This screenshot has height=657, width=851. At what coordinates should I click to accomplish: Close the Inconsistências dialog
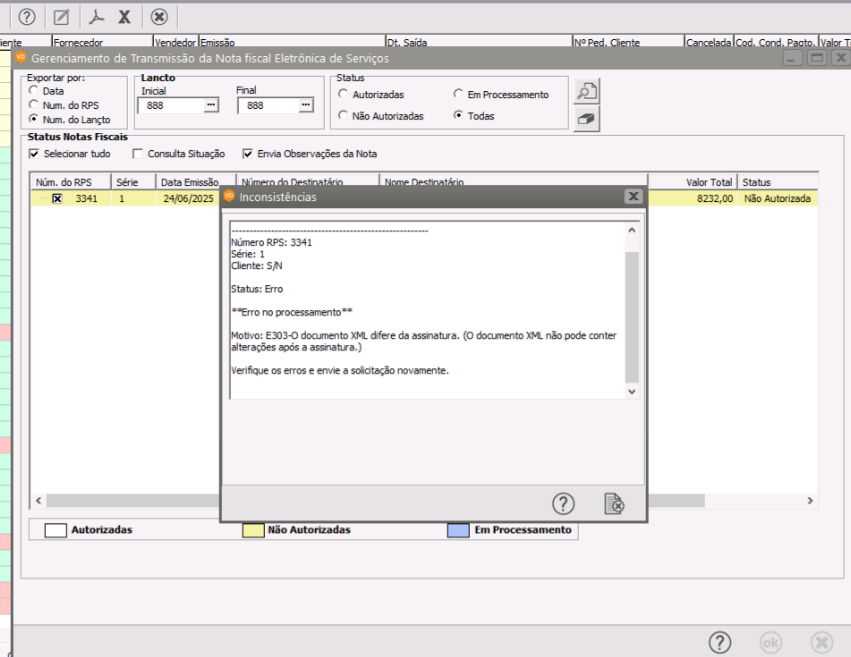click(632, 197)
